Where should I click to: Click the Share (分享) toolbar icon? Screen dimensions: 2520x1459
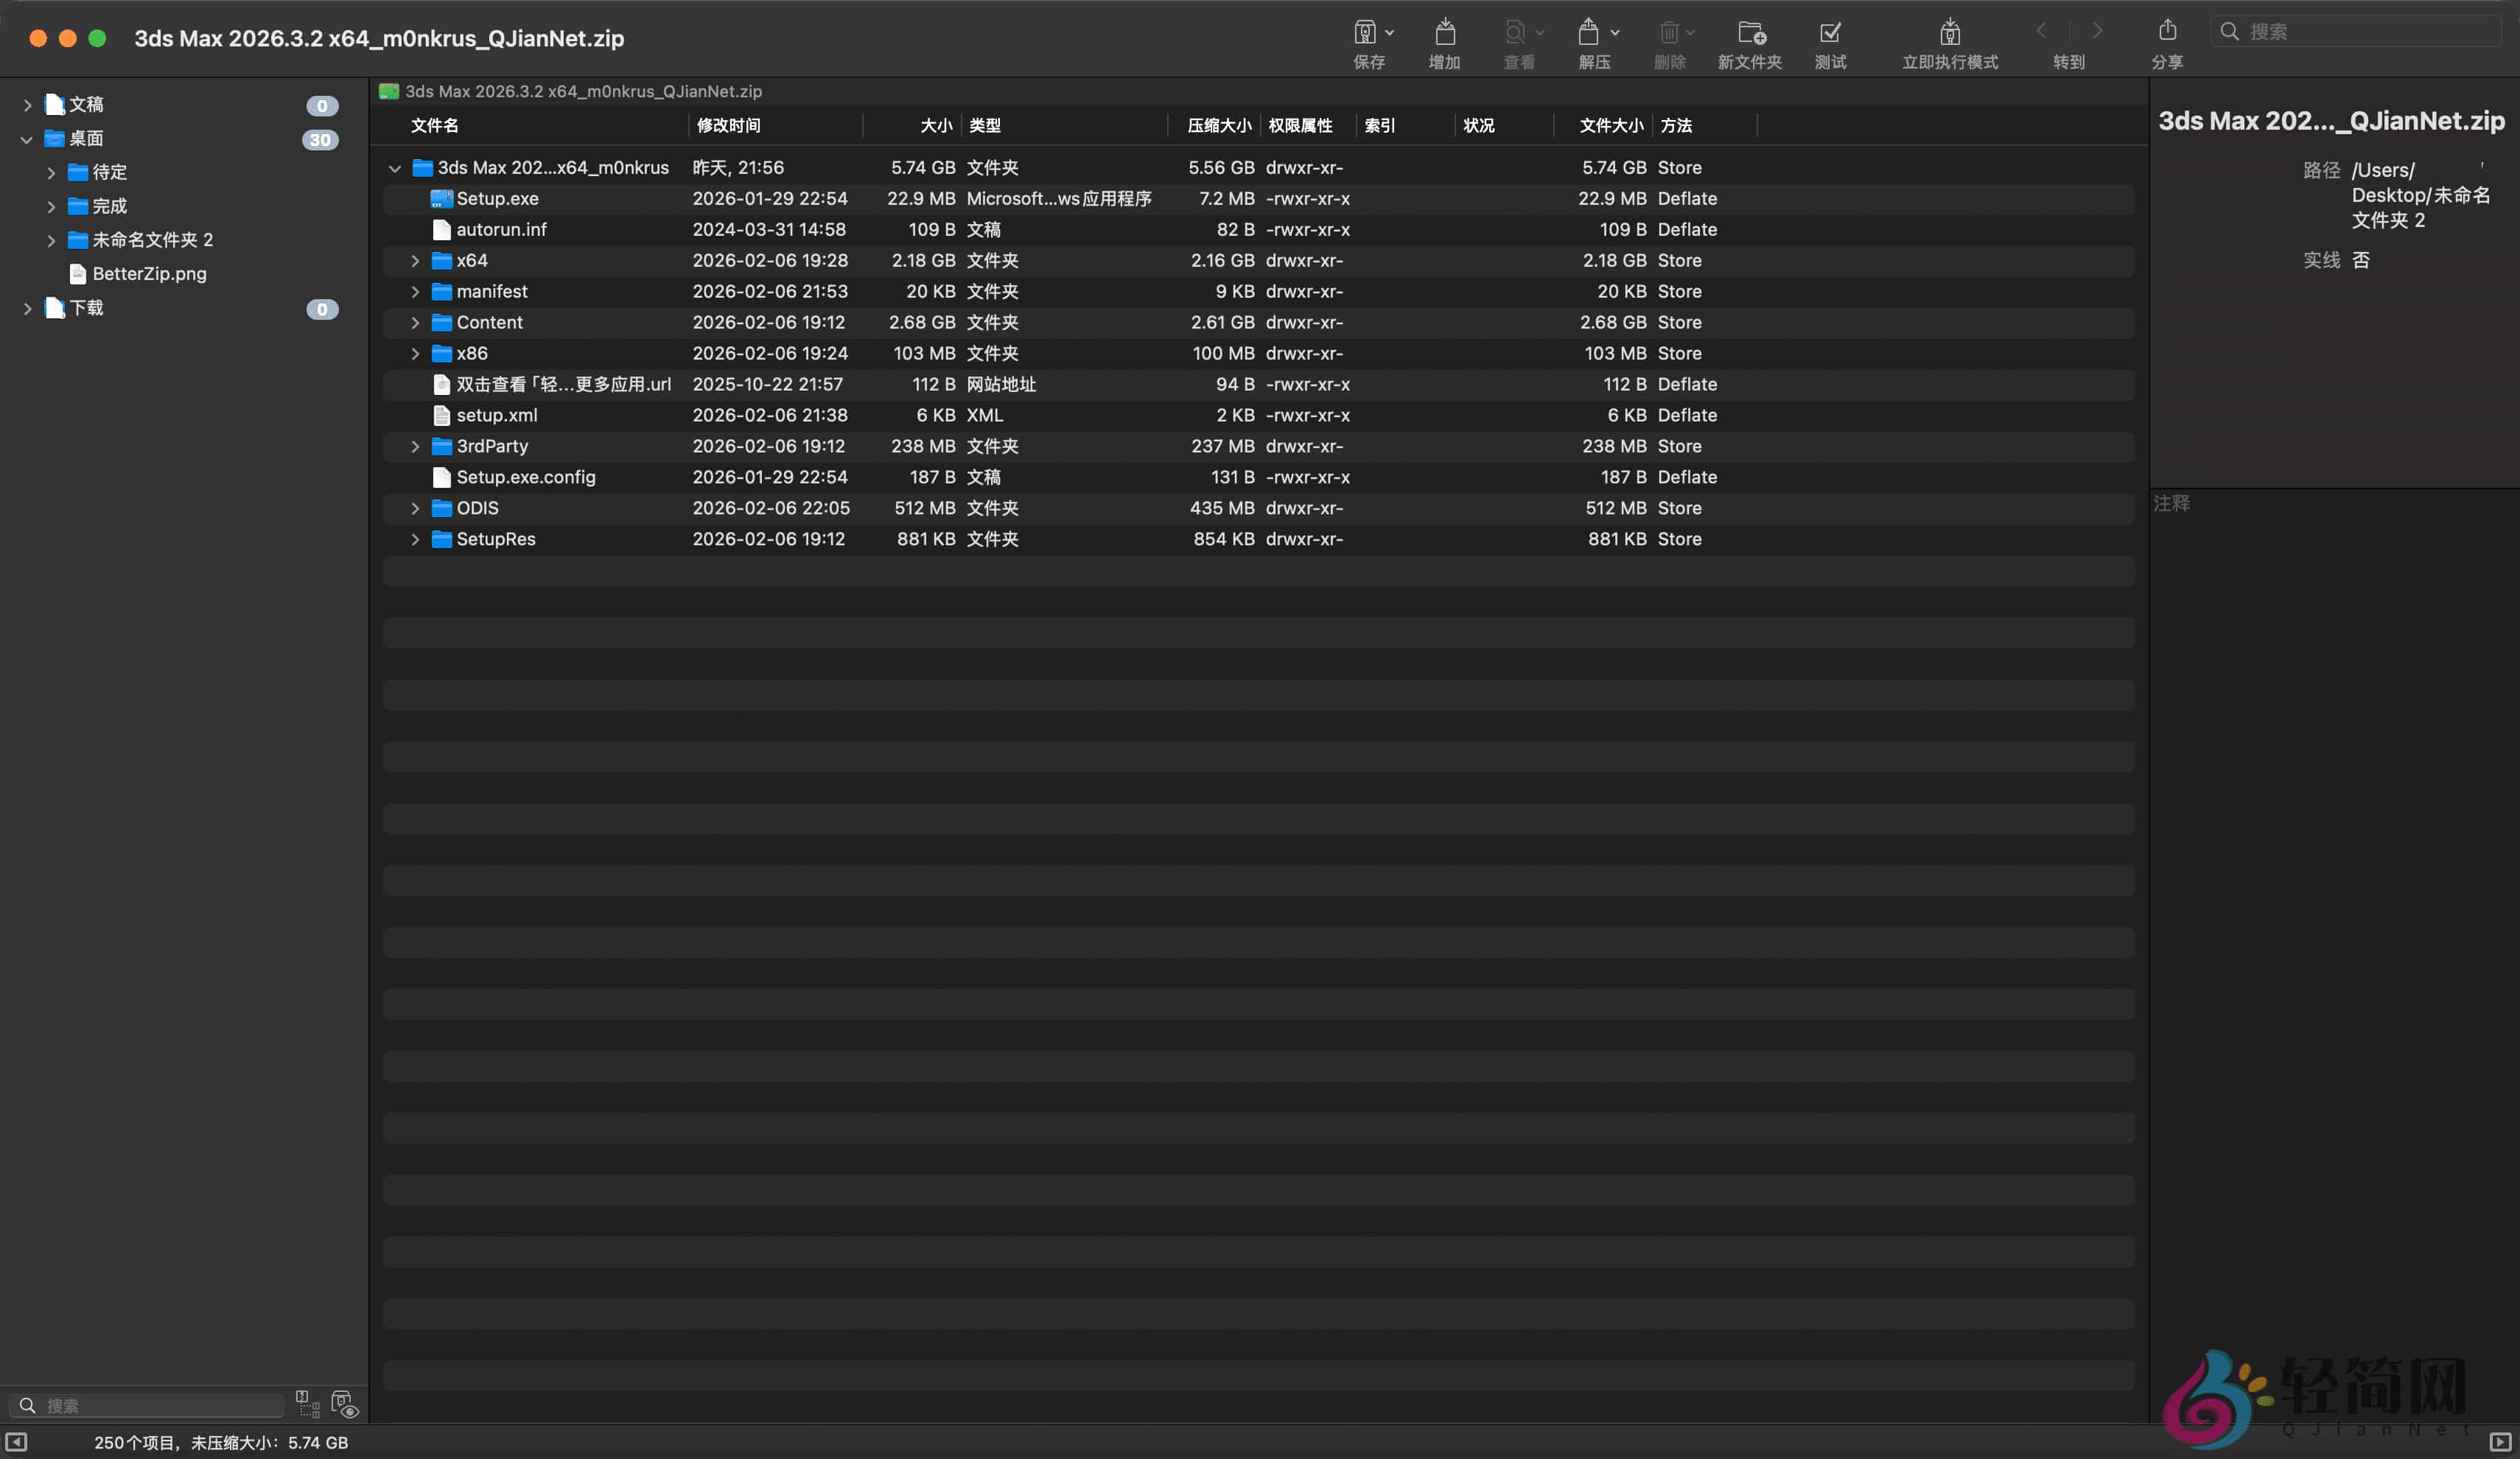tap(2167, 31)
